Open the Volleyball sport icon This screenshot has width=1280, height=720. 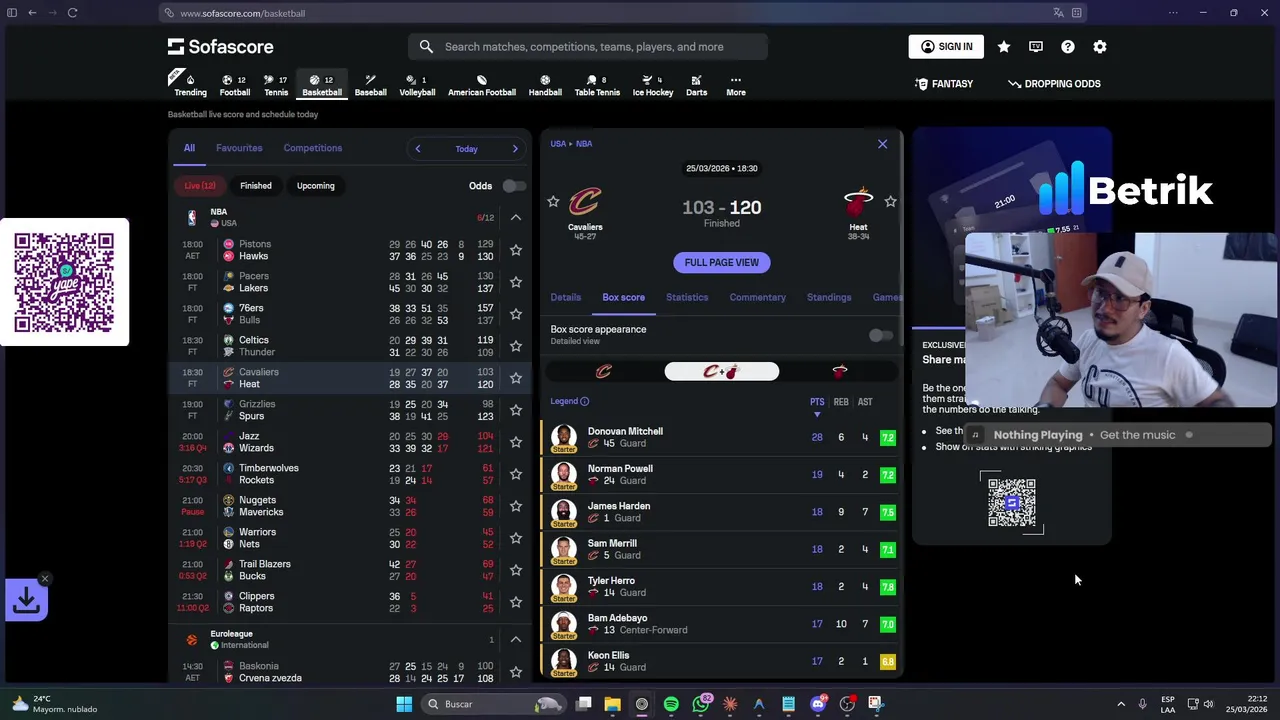417,85
